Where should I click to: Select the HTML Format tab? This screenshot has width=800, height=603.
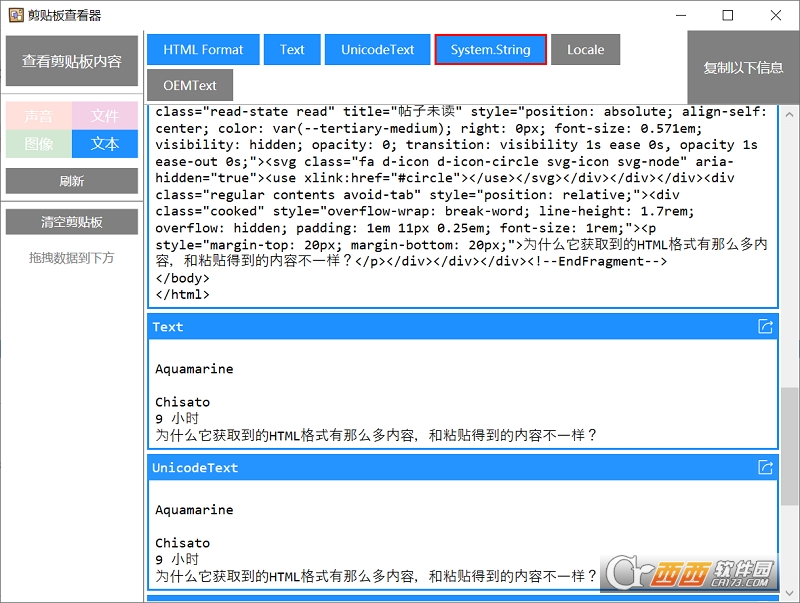click(x=203, y=49)
